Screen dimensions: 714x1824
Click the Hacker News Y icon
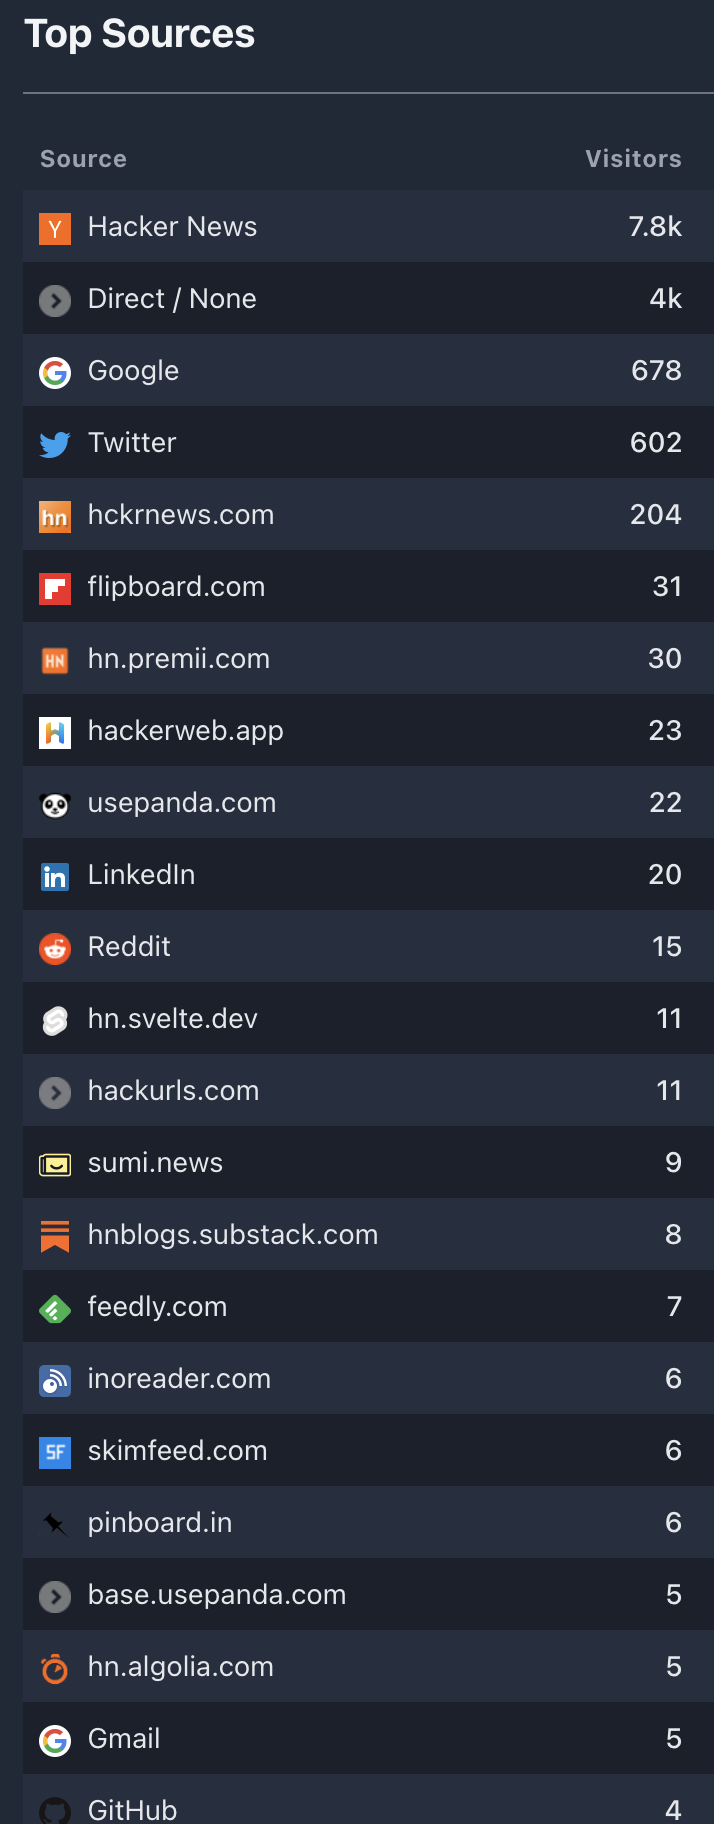pyautogui.click(x=55, y=229)
